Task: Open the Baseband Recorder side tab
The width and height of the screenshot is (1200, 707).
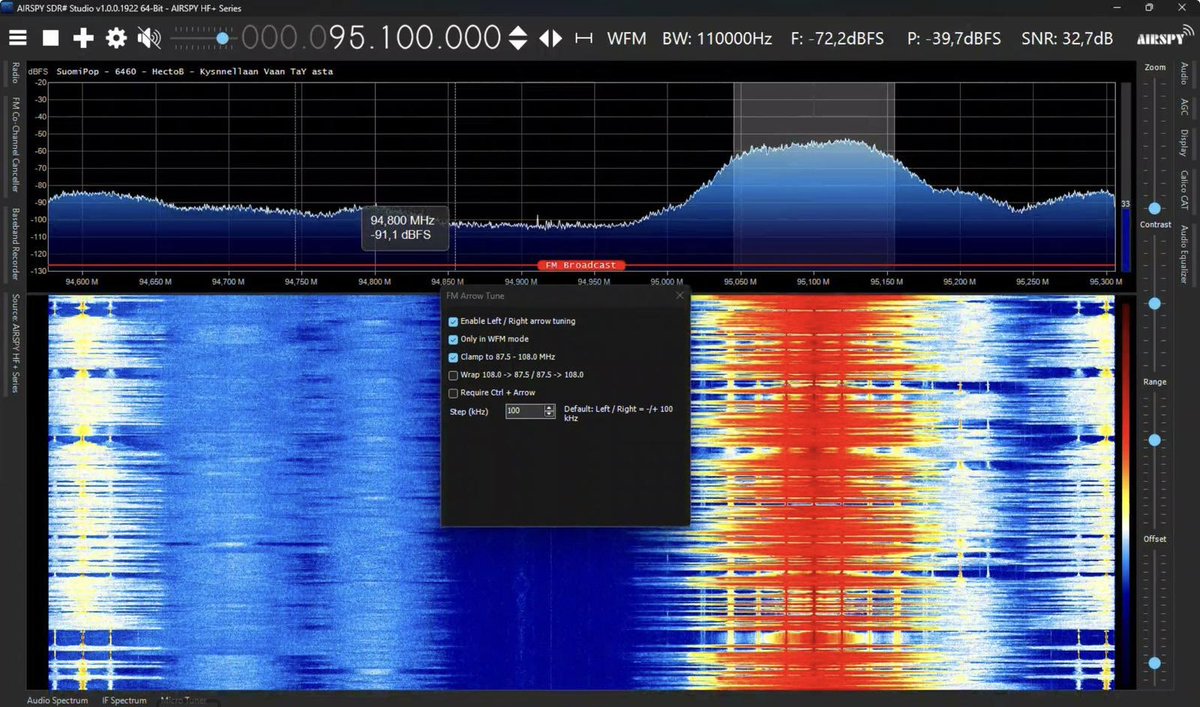Action: 16,244
